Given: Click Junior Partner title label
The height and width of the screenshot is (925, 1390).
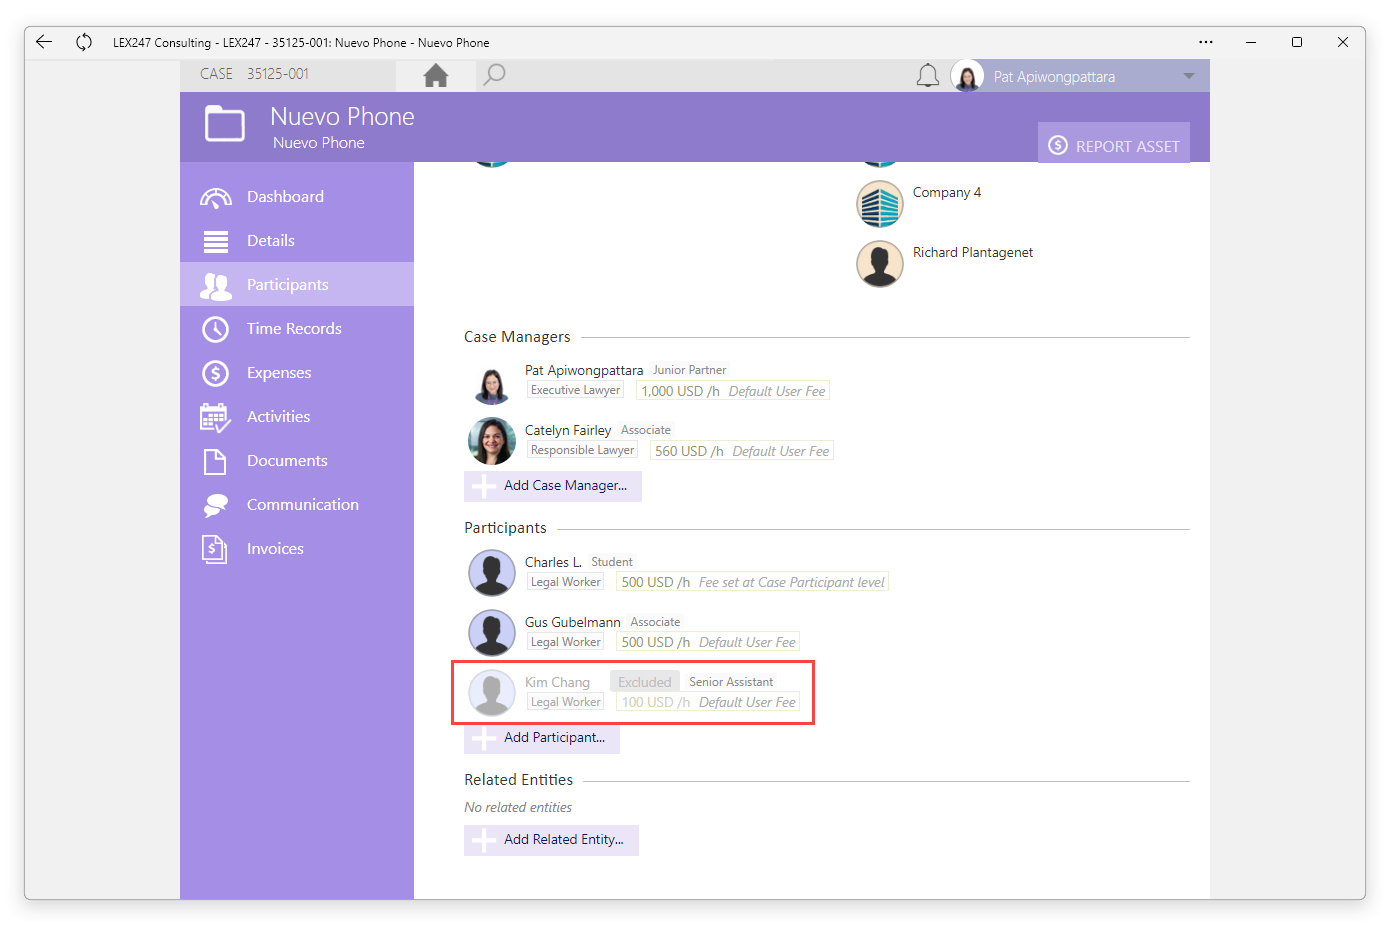Looking at the screenshot, I should [690, 370].
